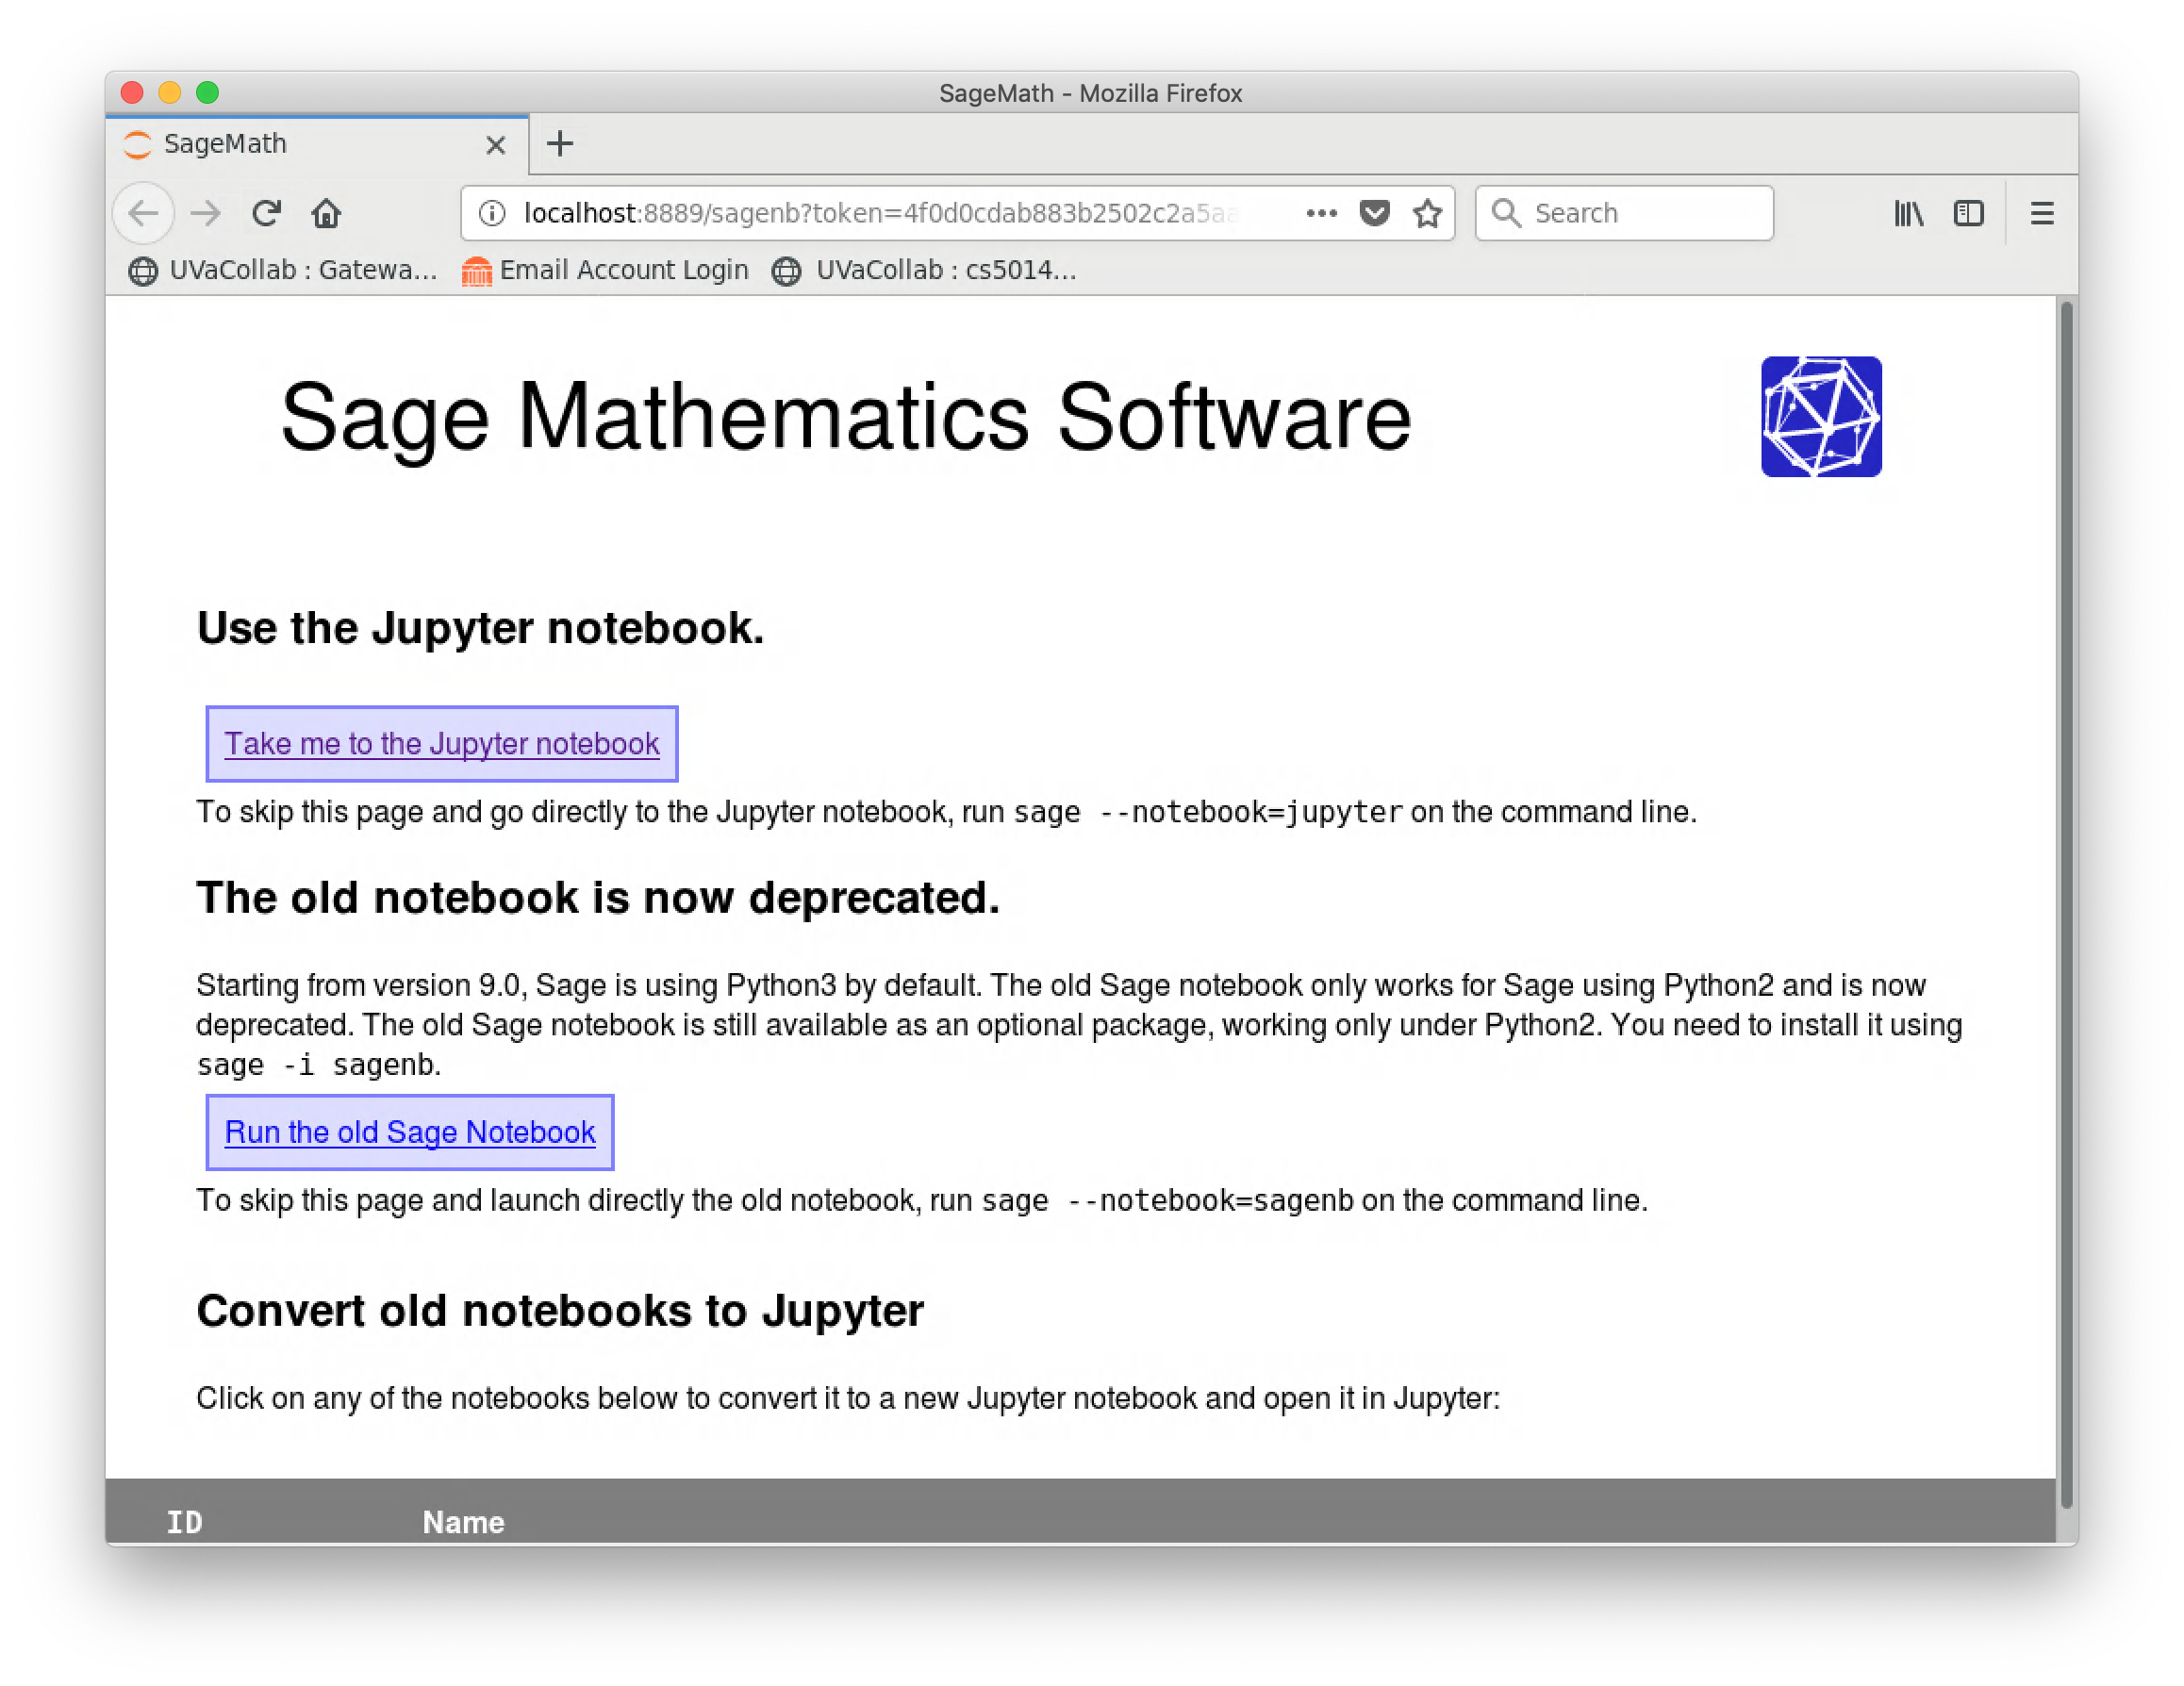Toggle the sidebar view

coord(1968,213)
